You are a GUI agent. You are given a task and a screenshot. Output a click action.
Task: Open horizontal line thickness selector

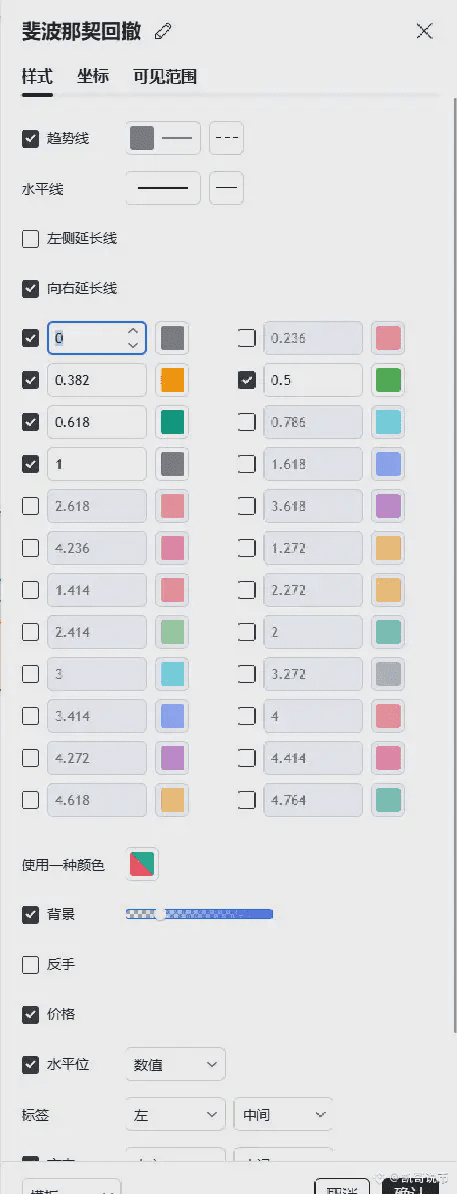(163, 188)
